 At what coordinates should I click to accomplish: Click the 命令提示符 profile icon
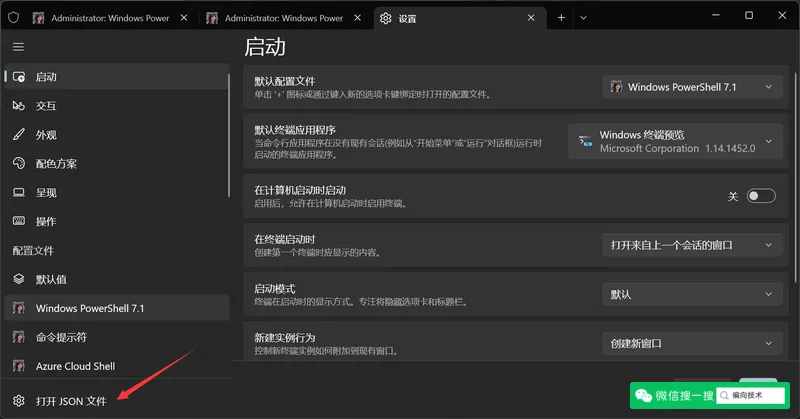pos(19,337)
